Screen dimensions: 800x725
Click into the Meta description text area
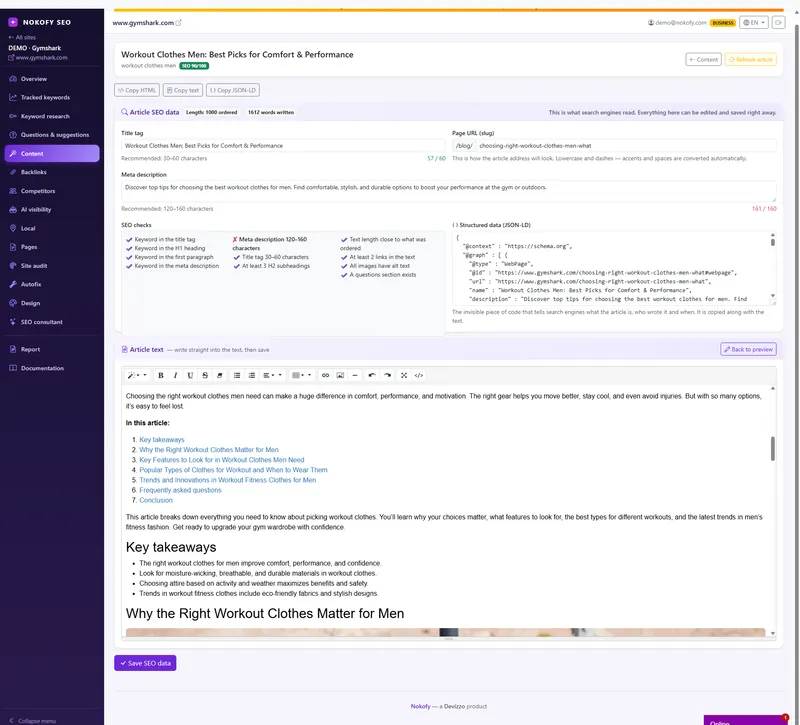[x=449, y=191]
